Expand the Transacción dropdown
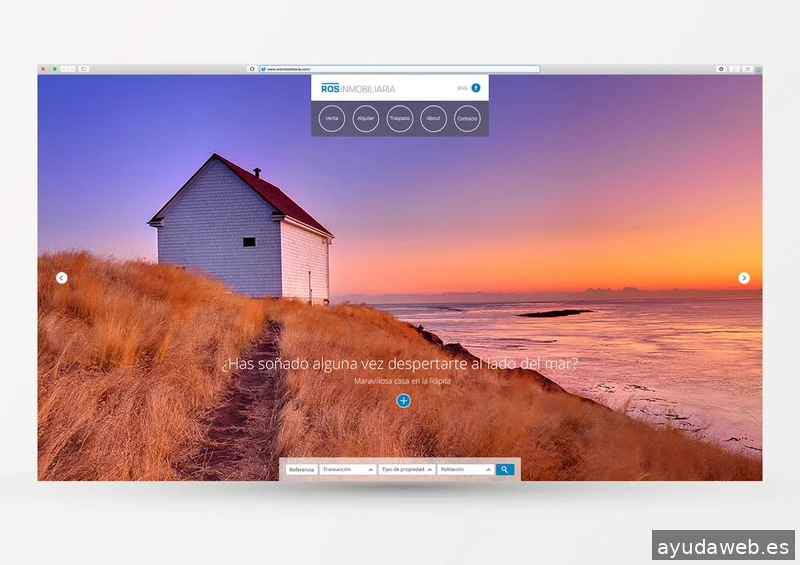This screenshot has width=800, height=565. click(x=348, y=469)
